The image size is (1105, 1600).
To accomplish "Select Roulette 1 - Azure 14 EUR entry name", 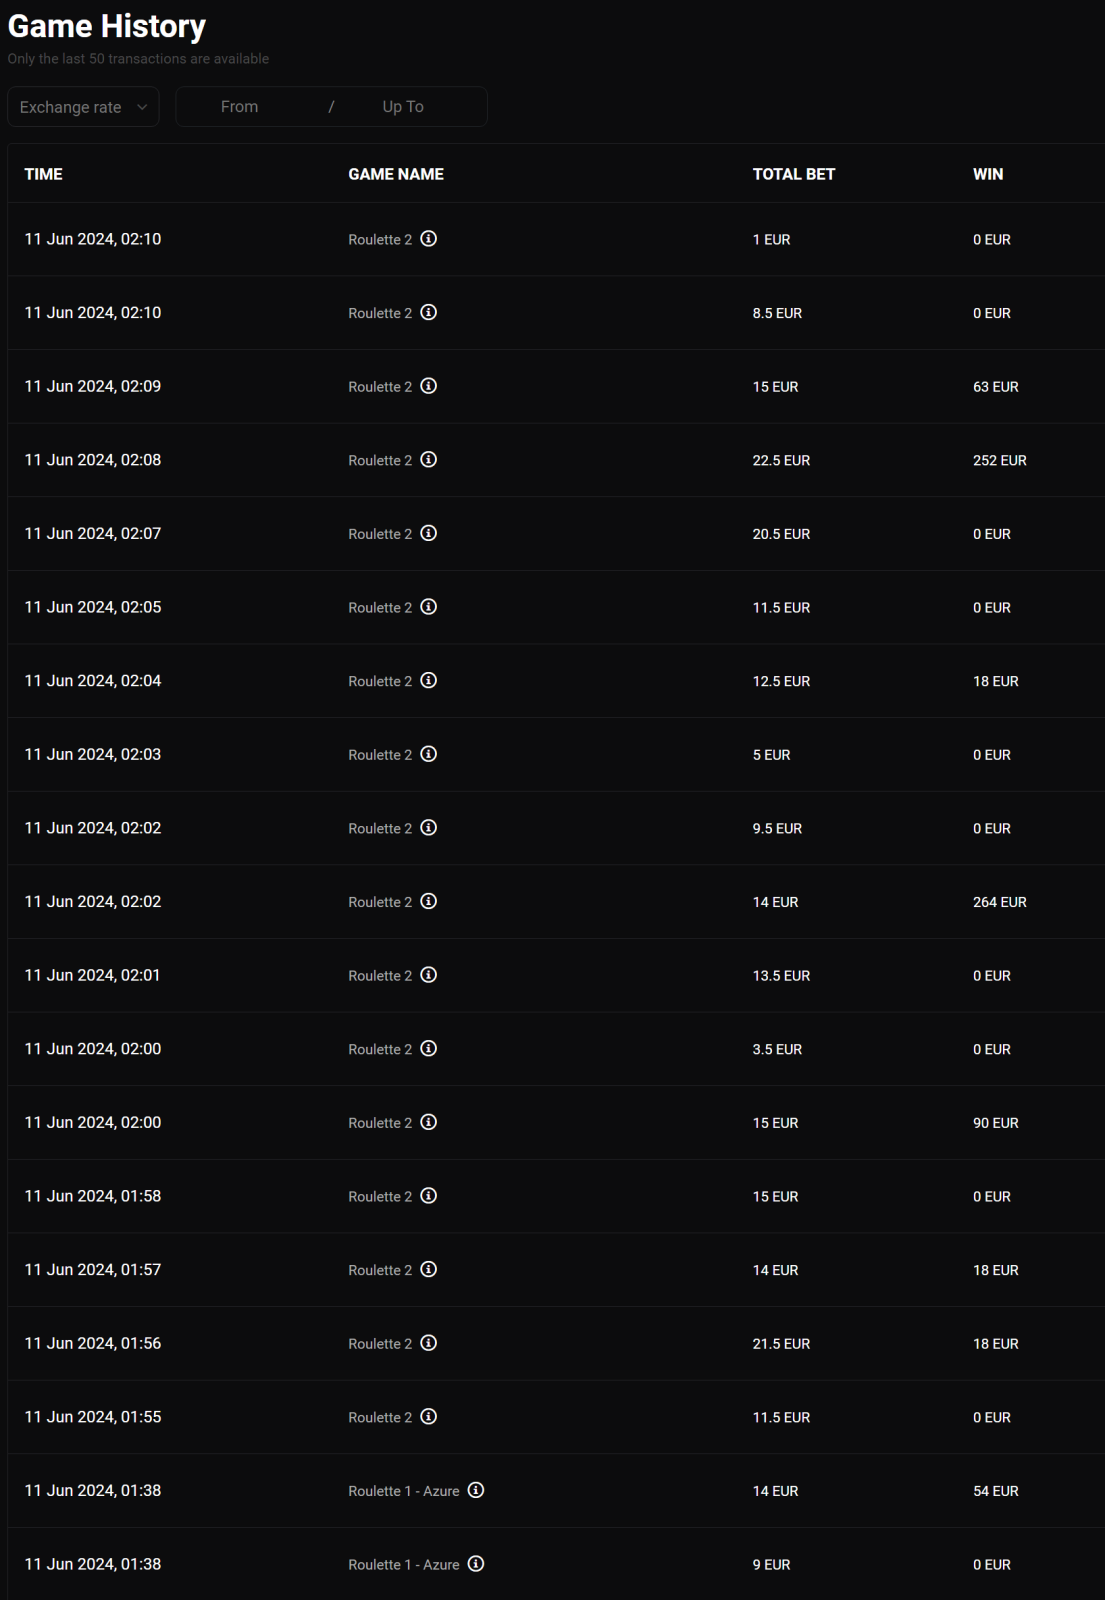I will (x=404, y=1491).
